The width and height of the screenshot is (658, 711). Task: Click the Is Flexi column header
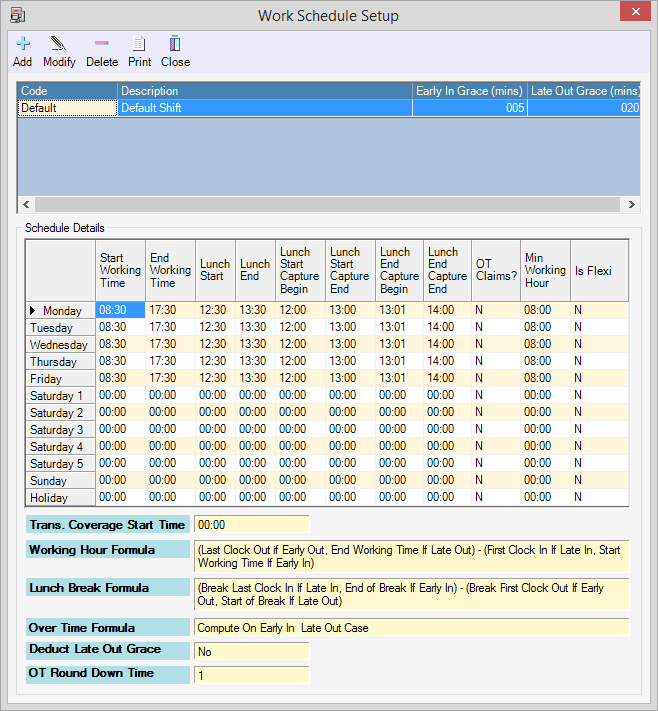598,270
